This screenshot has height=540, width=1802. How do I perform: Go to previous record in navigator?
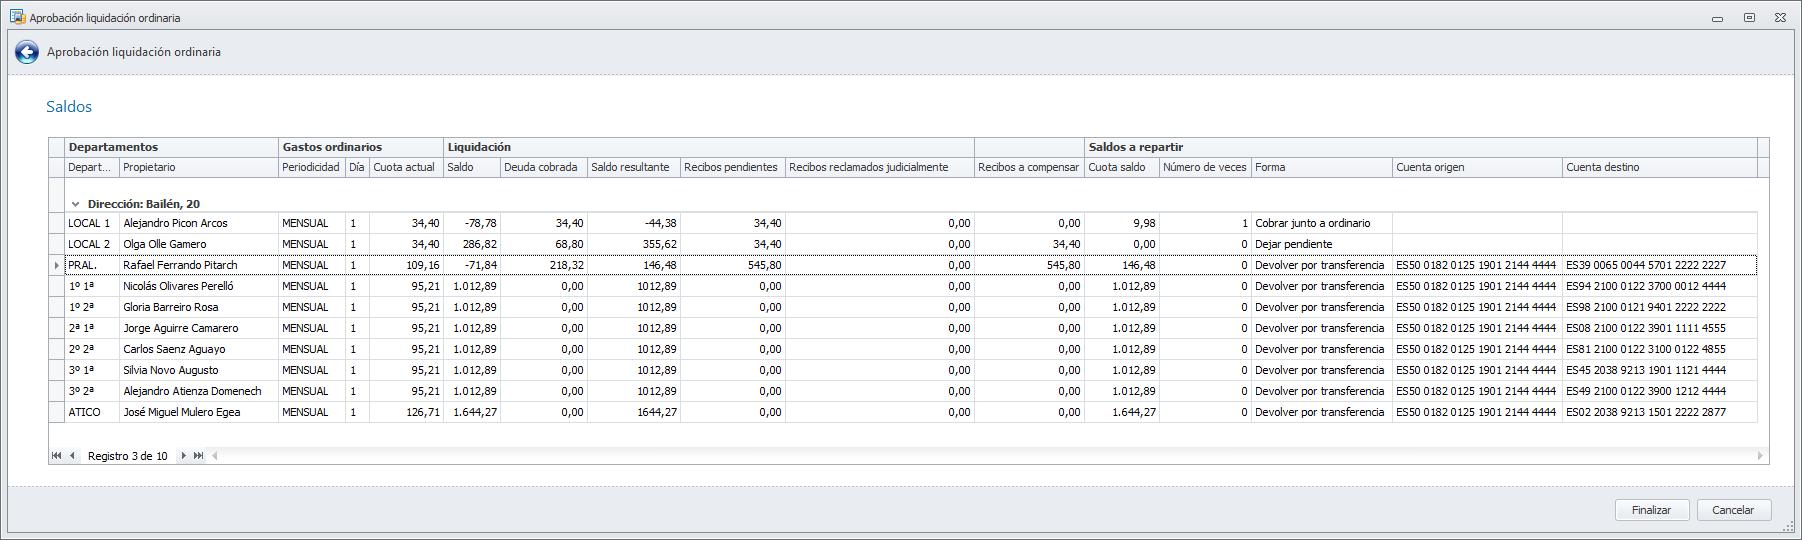(x=72, y=456)
